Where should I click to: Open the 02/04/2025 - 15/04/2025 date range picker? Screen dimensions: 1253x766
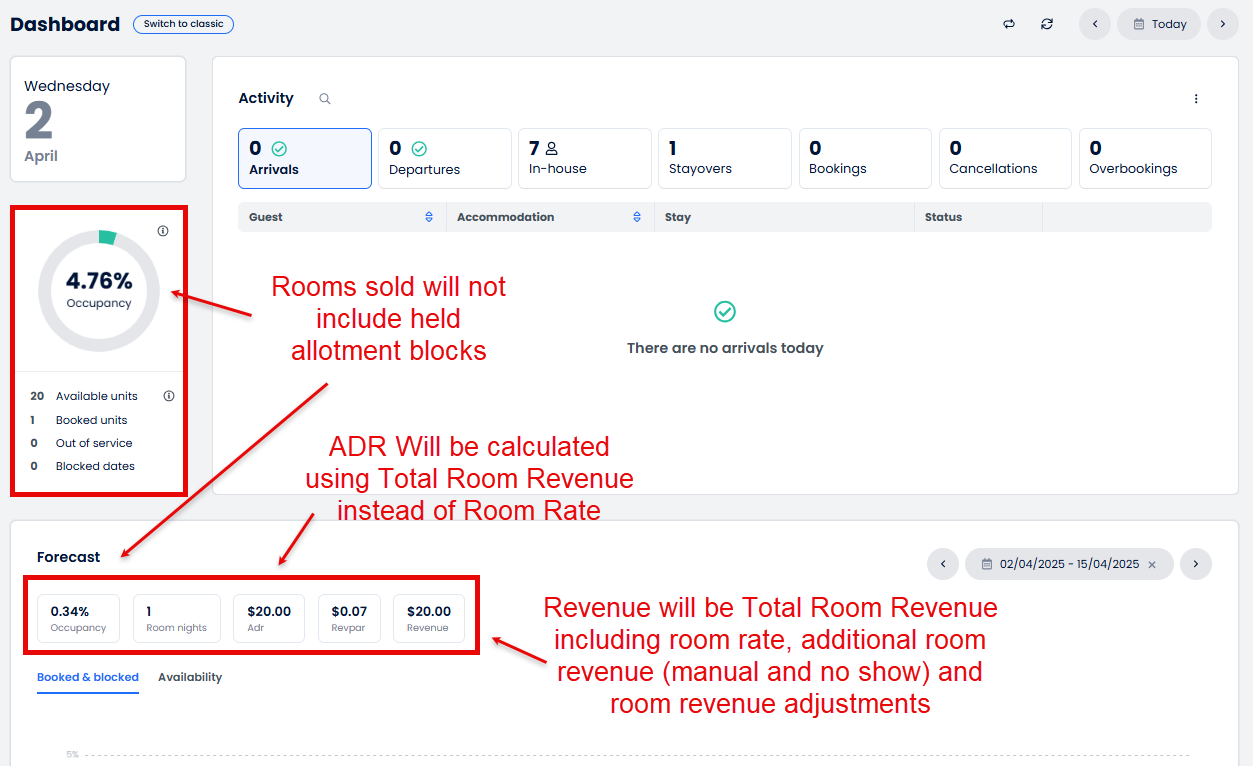(x=1060, y=563)
